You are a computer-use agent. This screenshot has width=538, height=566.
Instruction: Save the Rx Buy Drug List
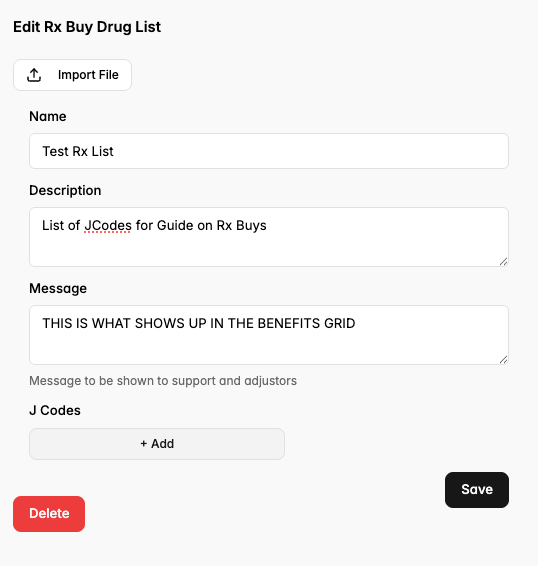pos(477,490)
